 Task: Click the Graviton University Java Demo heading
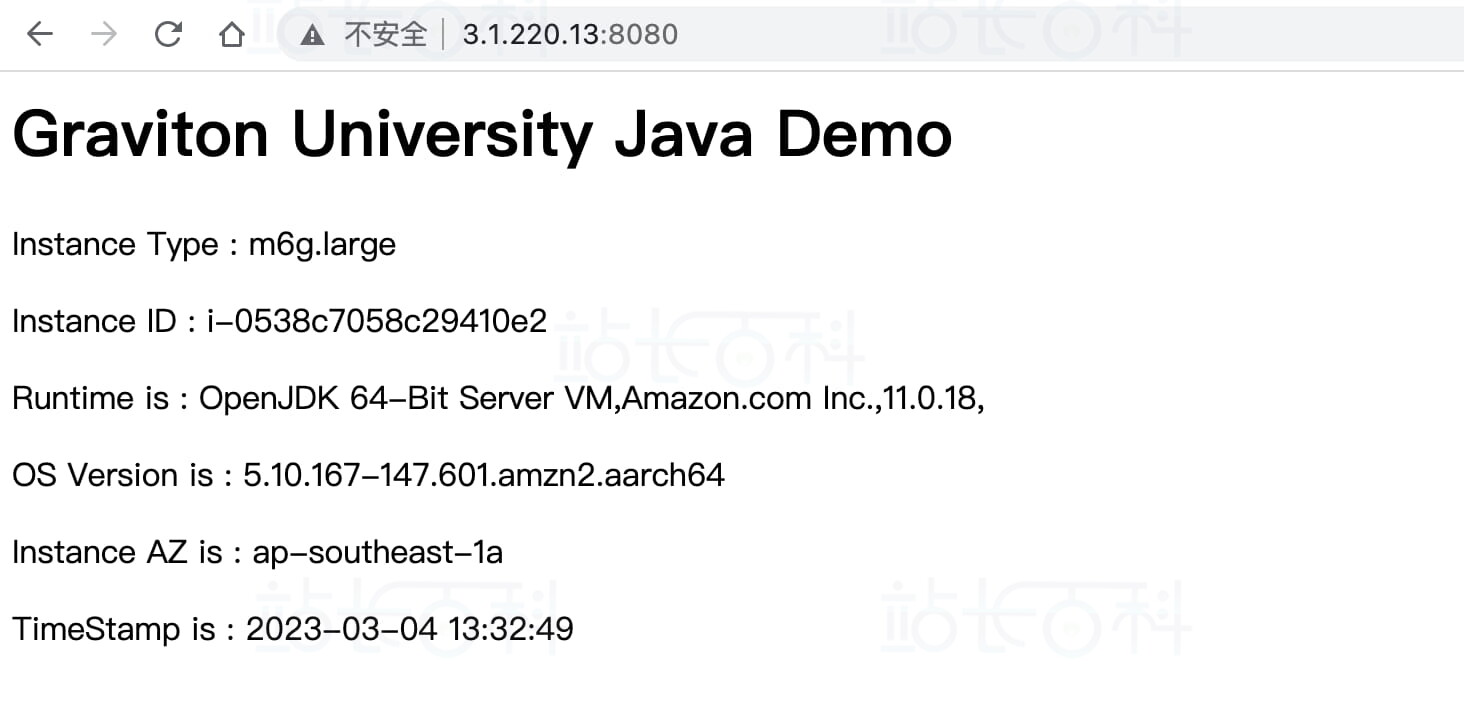click(482, 134)
